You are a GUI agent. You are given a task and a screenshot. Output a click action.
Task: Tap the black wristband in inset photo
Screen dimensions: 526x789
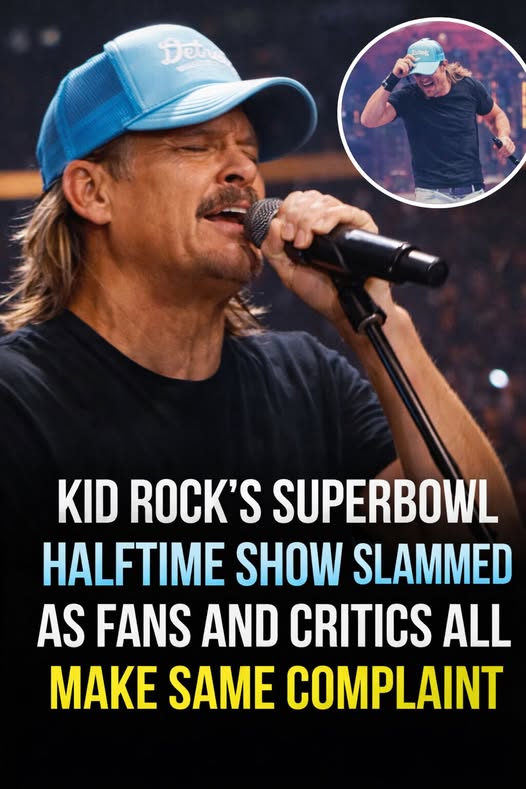pyautogui.click(x=389, y=82)
